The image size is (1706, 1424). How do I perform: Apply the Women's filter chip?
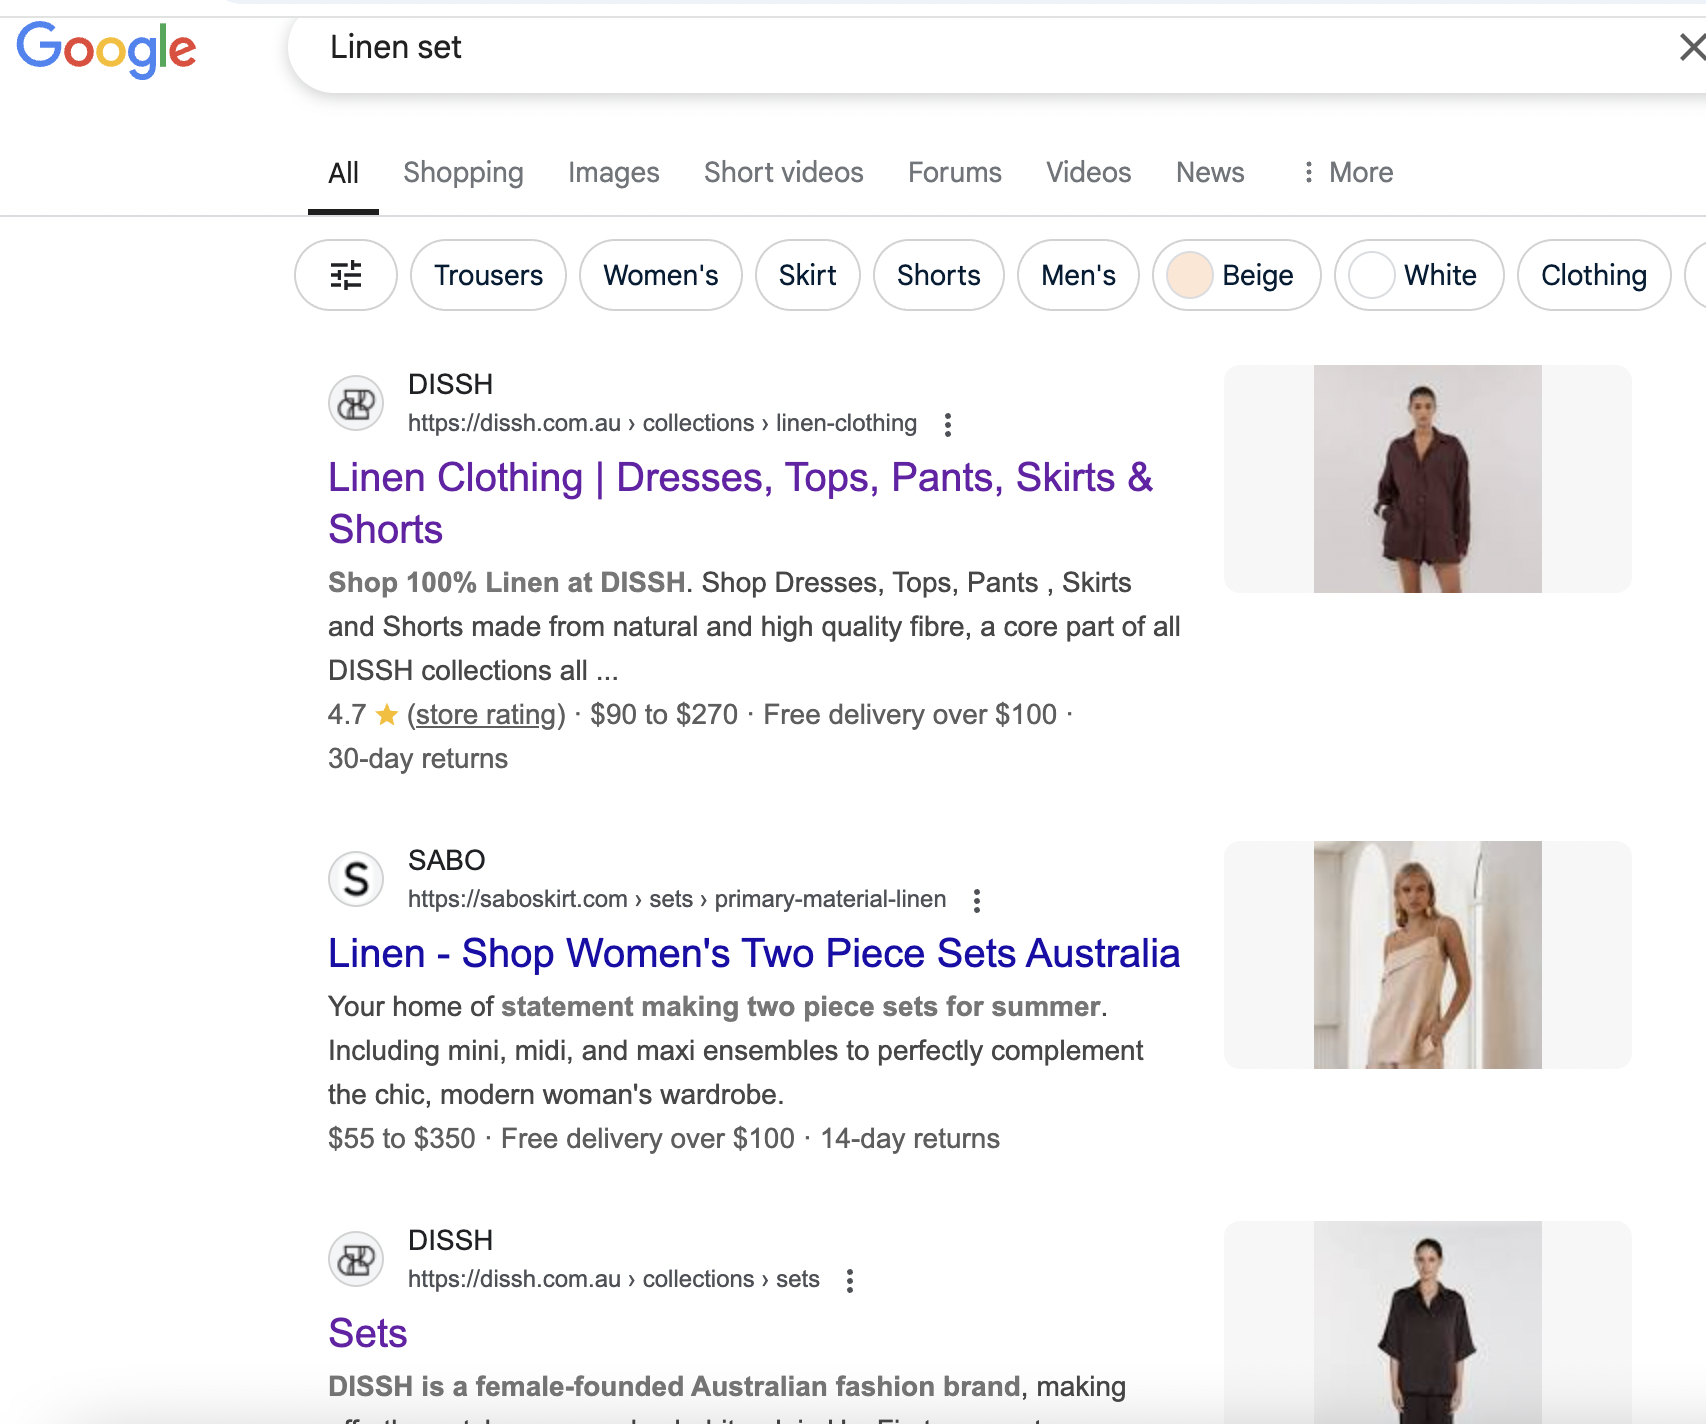click(661, 275)
